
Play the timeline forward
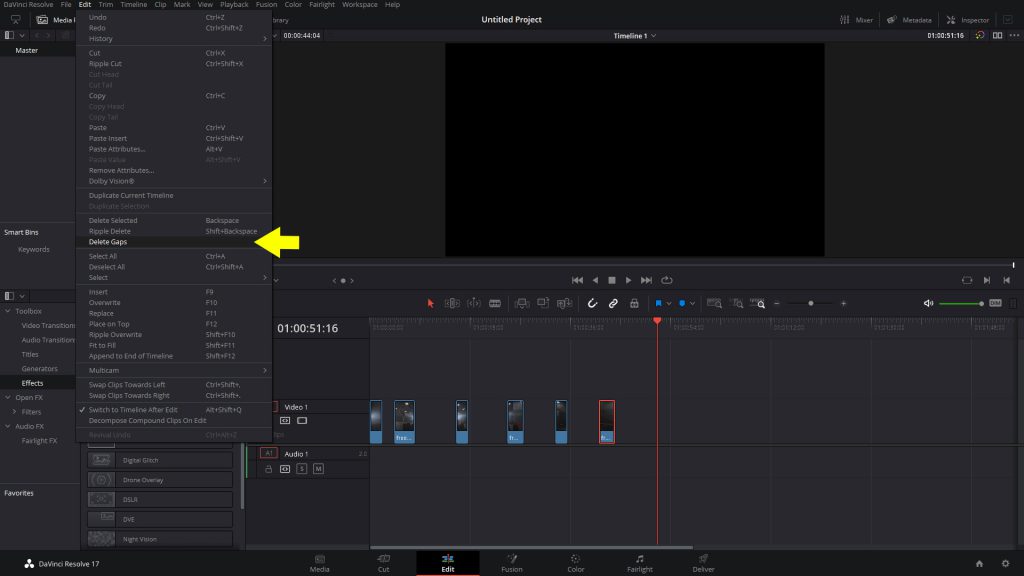[628, 280]
